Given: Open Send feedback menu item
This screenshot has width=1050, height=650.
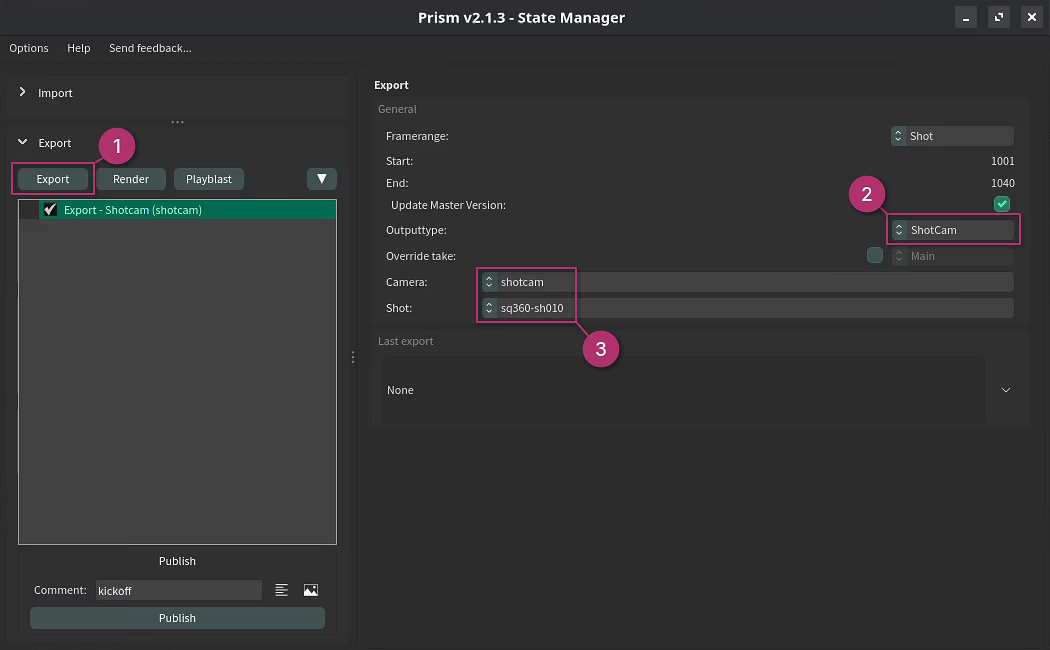Looking at the screenshot, I should click(x=150, y=48).
